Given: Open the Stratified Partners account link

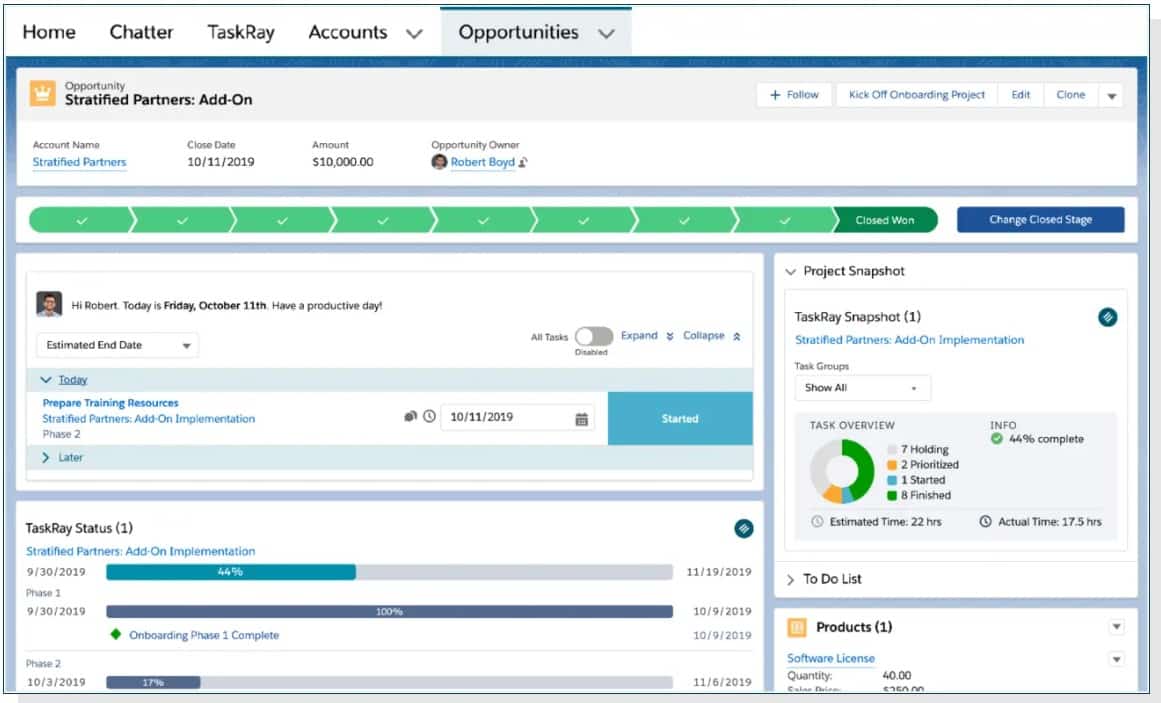Looking at the screenshot, I should [79, 162].
